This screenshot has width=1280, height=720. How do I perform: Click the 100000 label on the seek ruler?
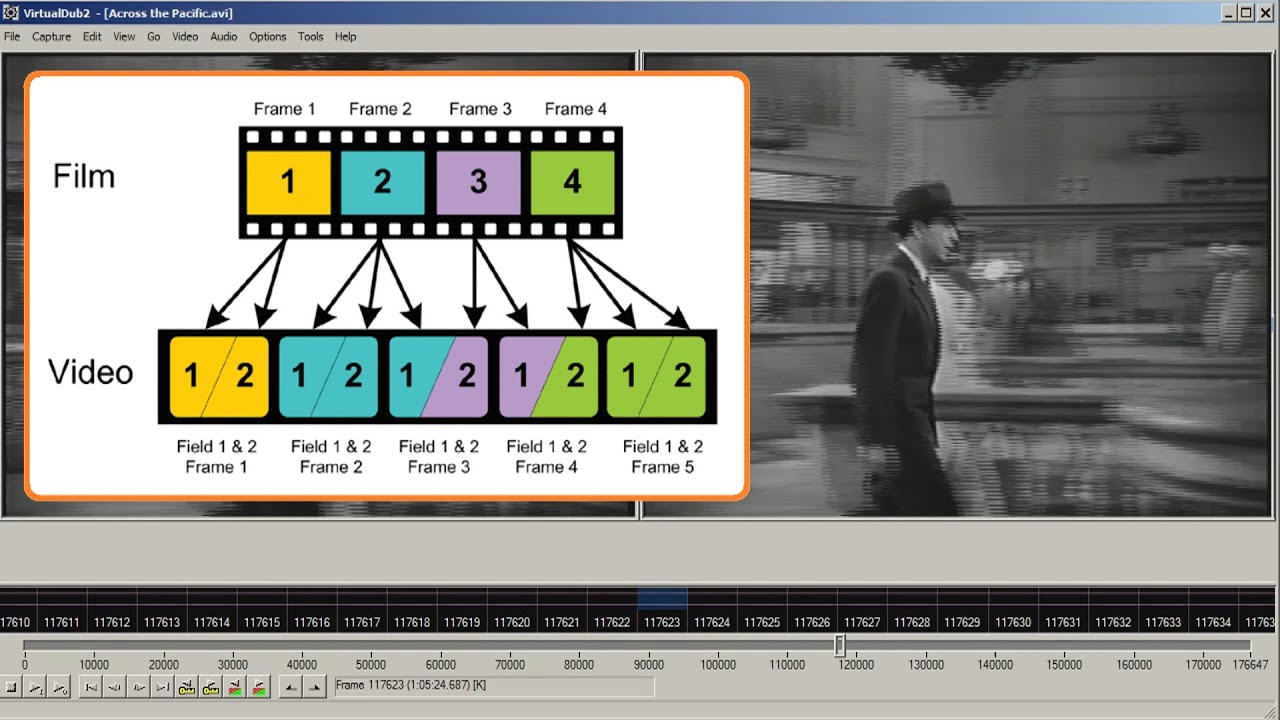[x=718, y=665]
